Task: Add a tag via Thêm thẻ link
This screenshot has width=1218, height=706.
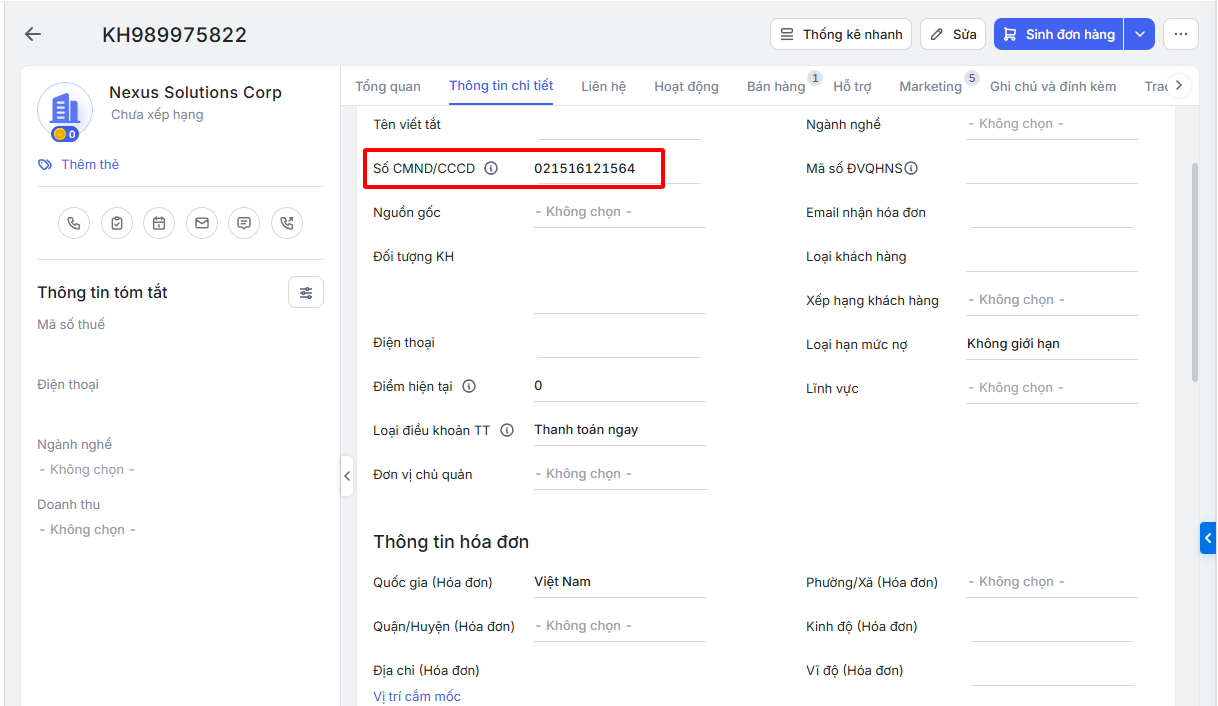Action: [90, 165]
